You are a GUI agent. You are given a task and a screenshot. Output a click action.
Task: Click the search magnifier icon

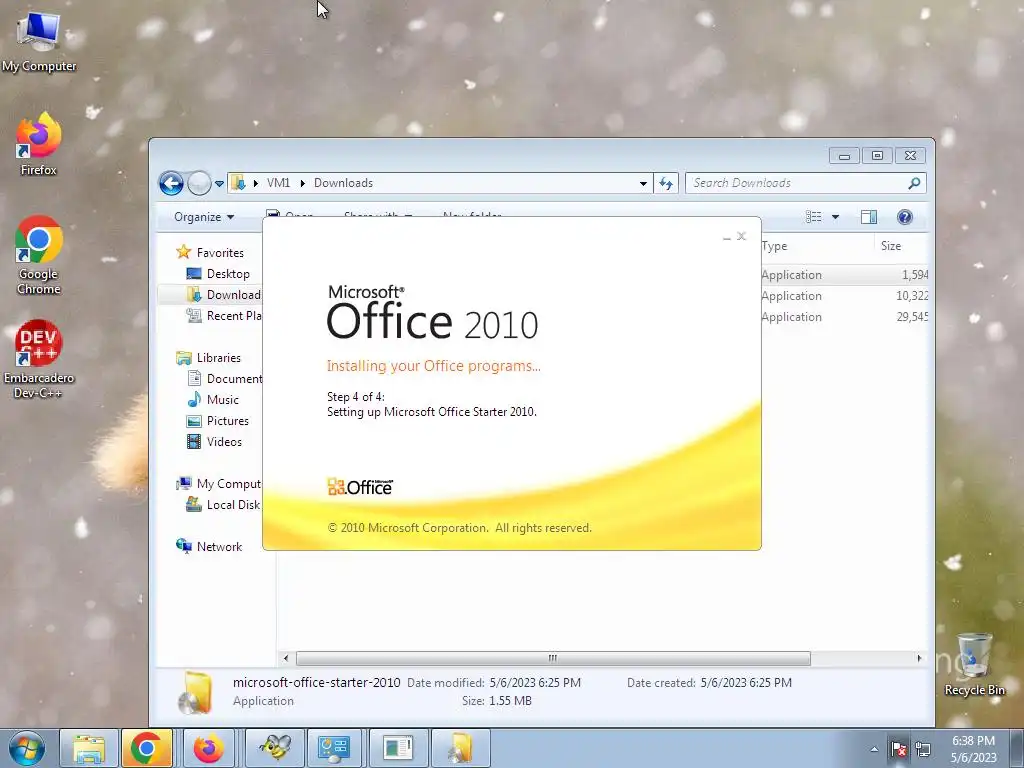(x=914, y=184)
